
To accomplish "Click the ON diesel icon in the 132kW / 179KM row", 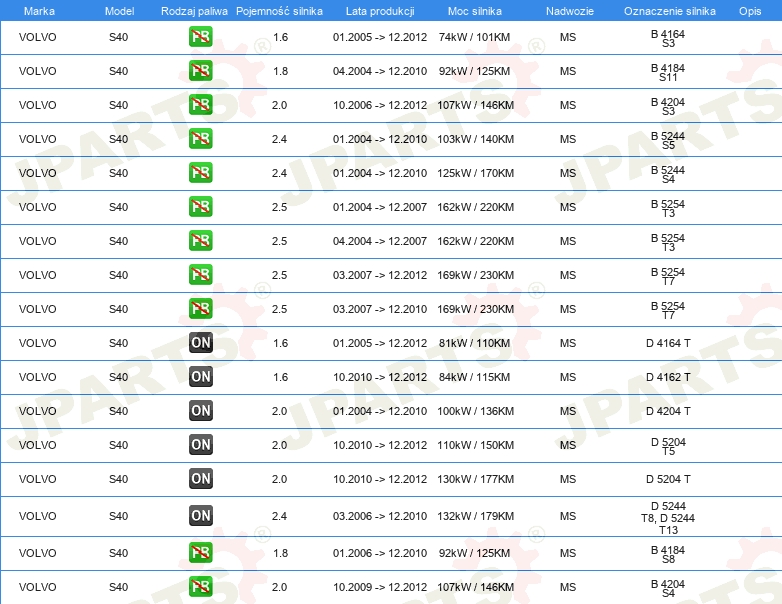I will click(x=200, y=516).
